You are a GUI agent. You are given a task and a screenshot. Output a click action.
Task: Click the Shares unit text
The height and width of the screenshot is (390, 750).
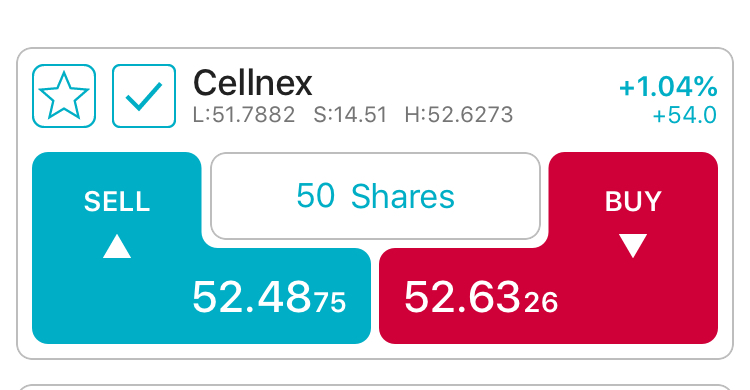click(403, 196)
